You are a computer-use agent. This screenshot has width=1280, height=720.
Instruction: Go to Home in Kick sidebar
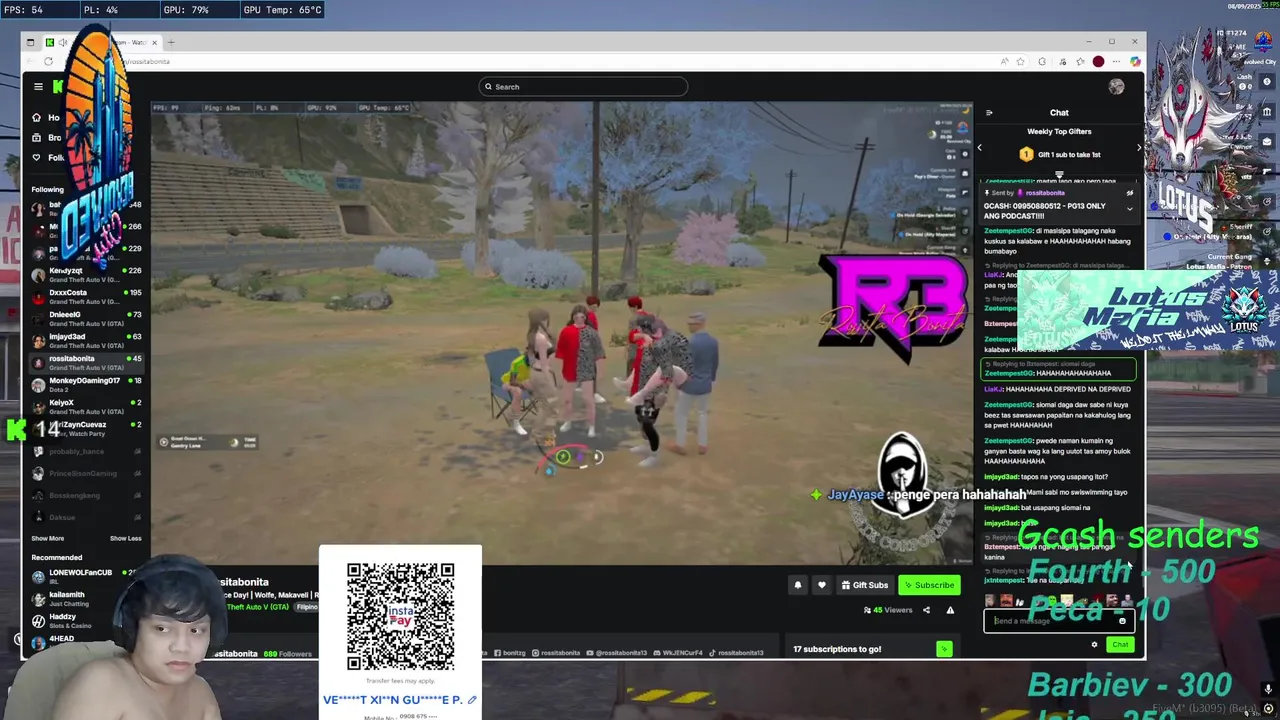coord(45,118)
